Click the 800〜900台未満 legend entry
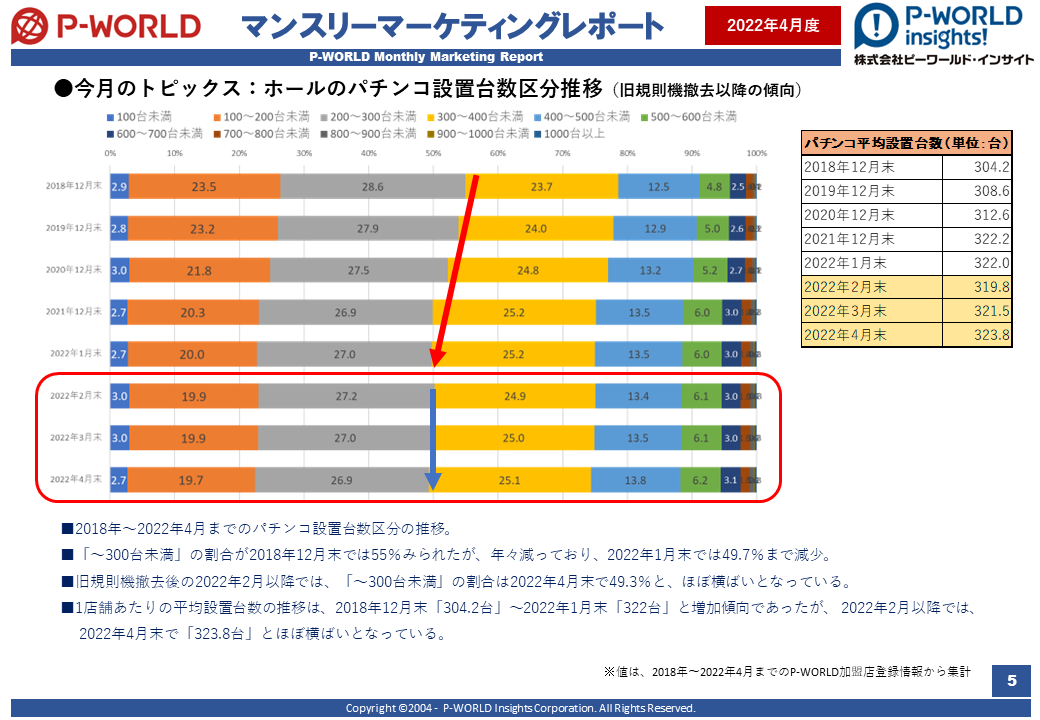This screenshot has height=720, width=1040. tap(368, 134)
